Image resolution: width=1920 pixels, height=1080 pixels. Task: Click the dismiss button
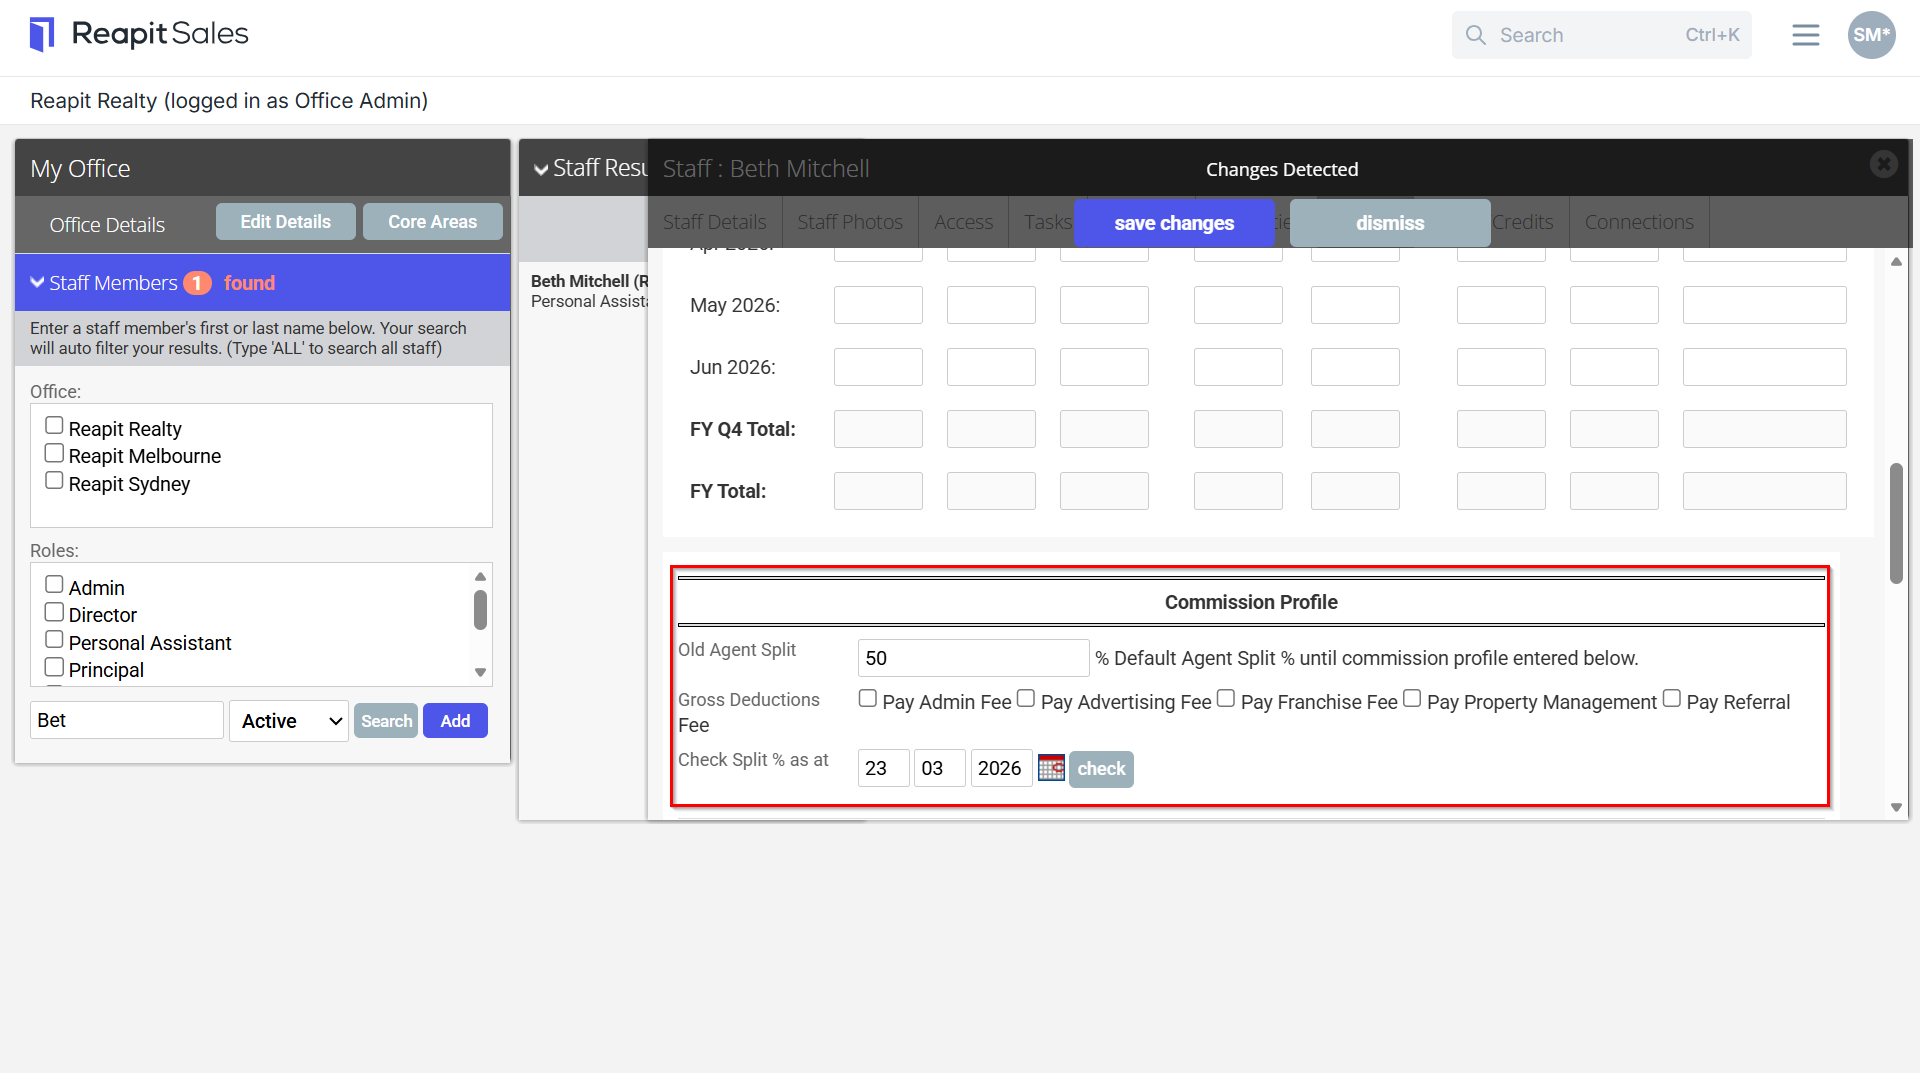point(1390,223)
